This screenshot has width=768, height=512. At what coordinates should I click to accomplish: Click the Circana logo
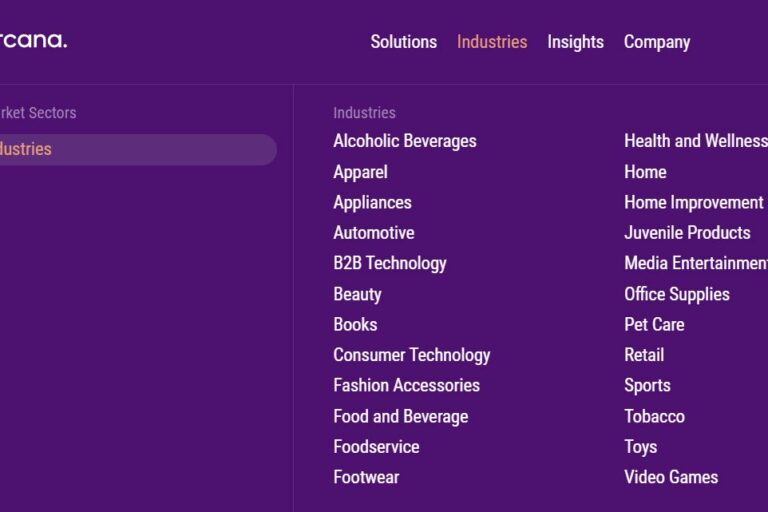(x=33, y=40)
